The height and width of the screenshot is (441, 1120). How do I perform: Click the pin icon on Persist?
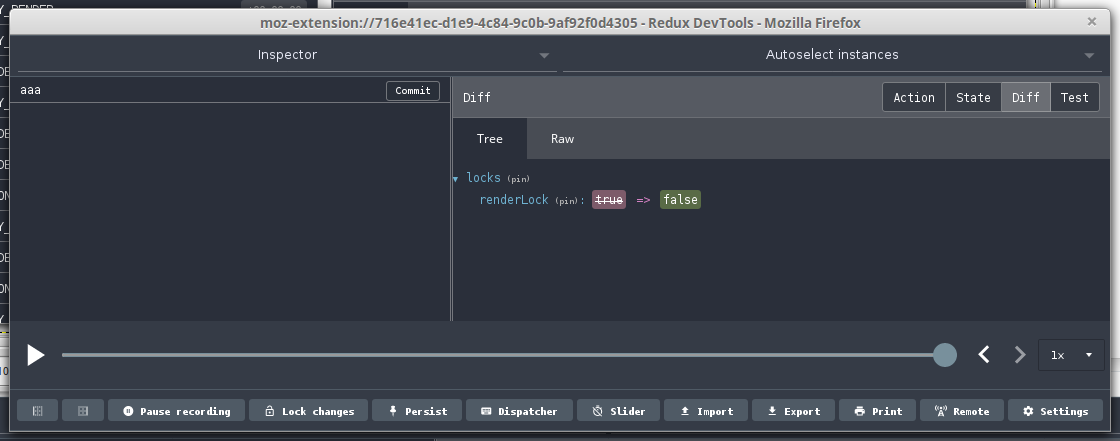coord(392,411)
